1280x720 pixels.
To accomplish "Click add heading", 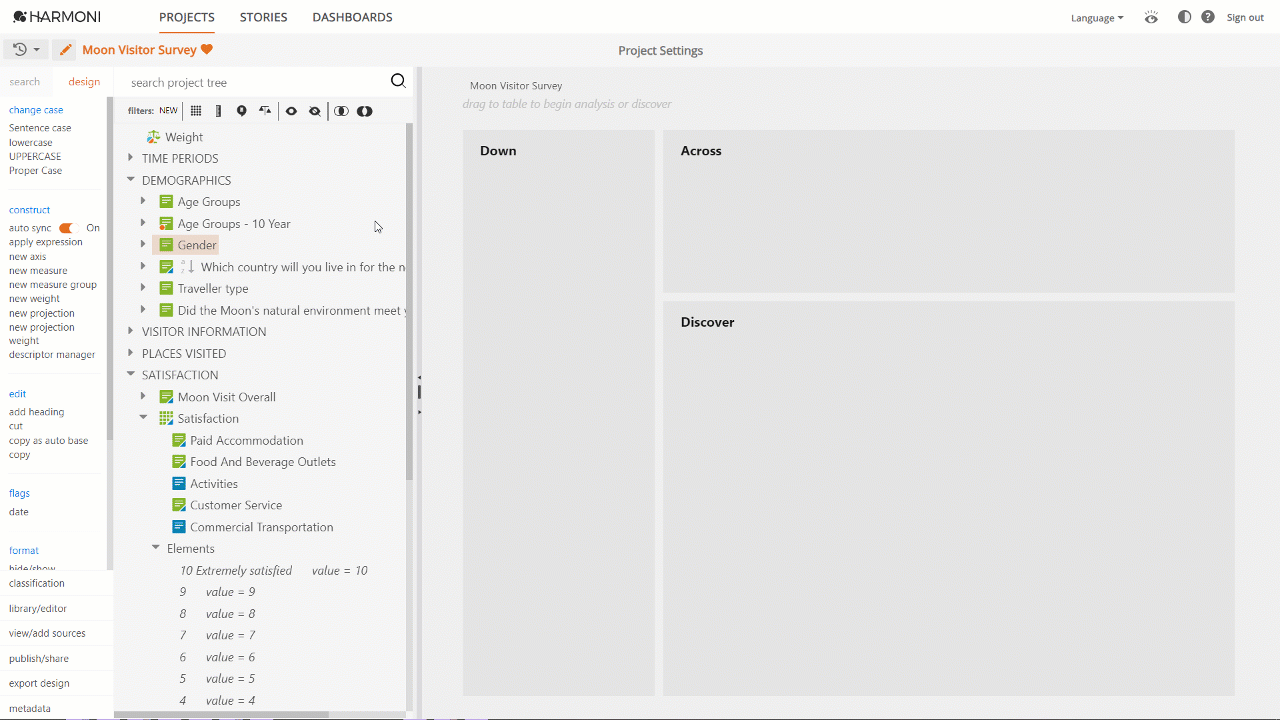I will (x=36, y=412).
